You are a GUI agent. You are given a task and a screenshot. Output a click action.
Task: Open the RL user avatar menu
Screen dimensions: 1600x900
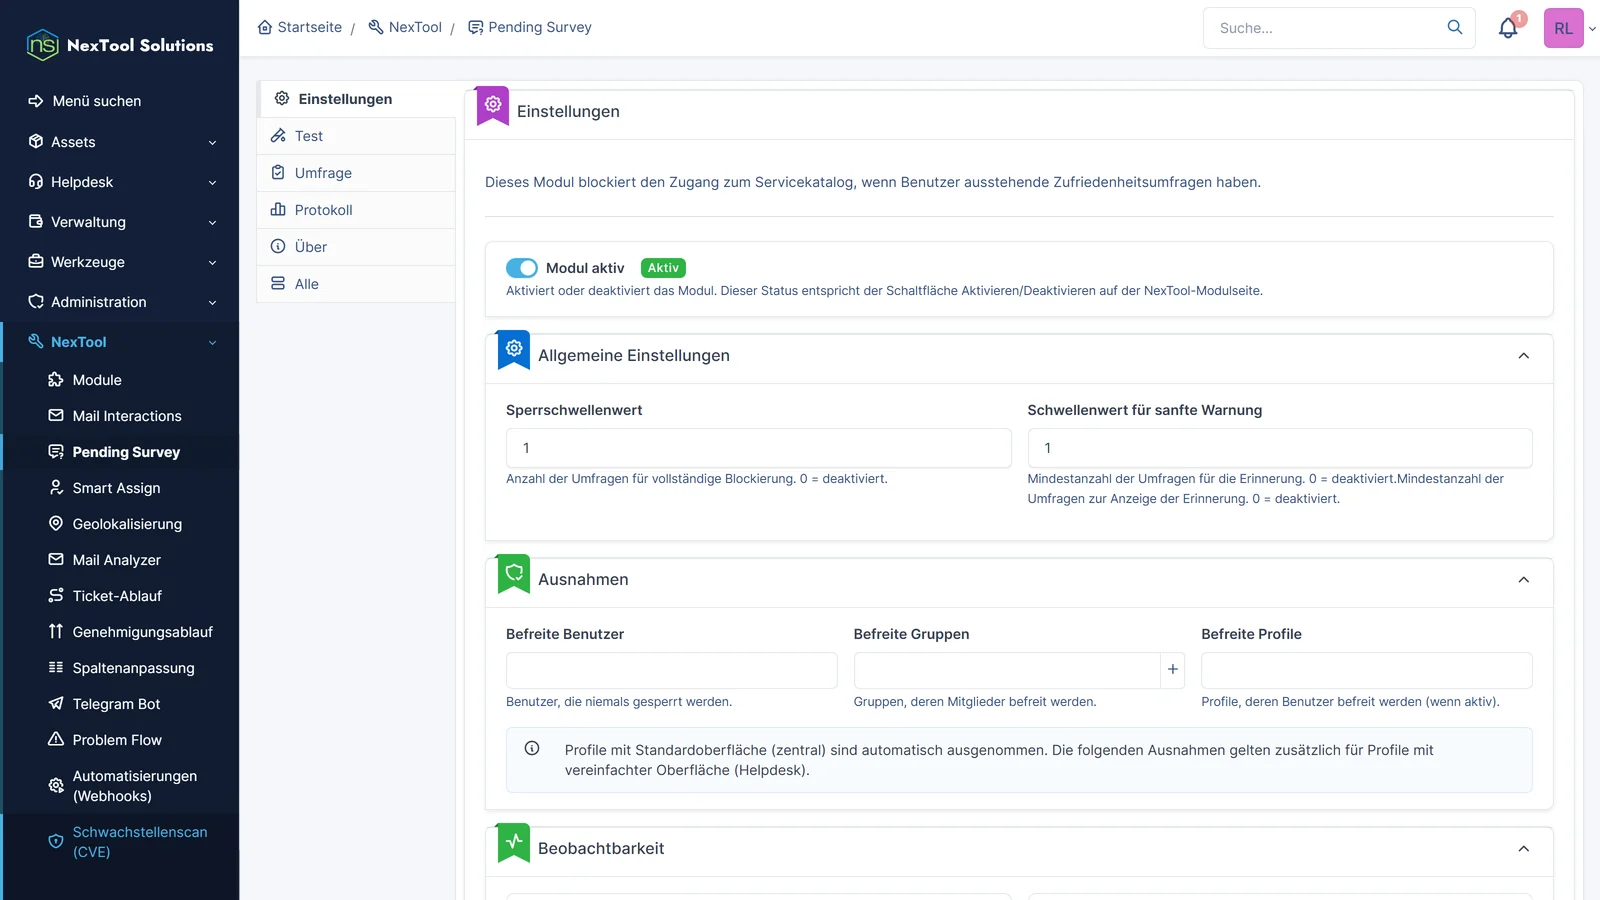(x=1564, y=28)
